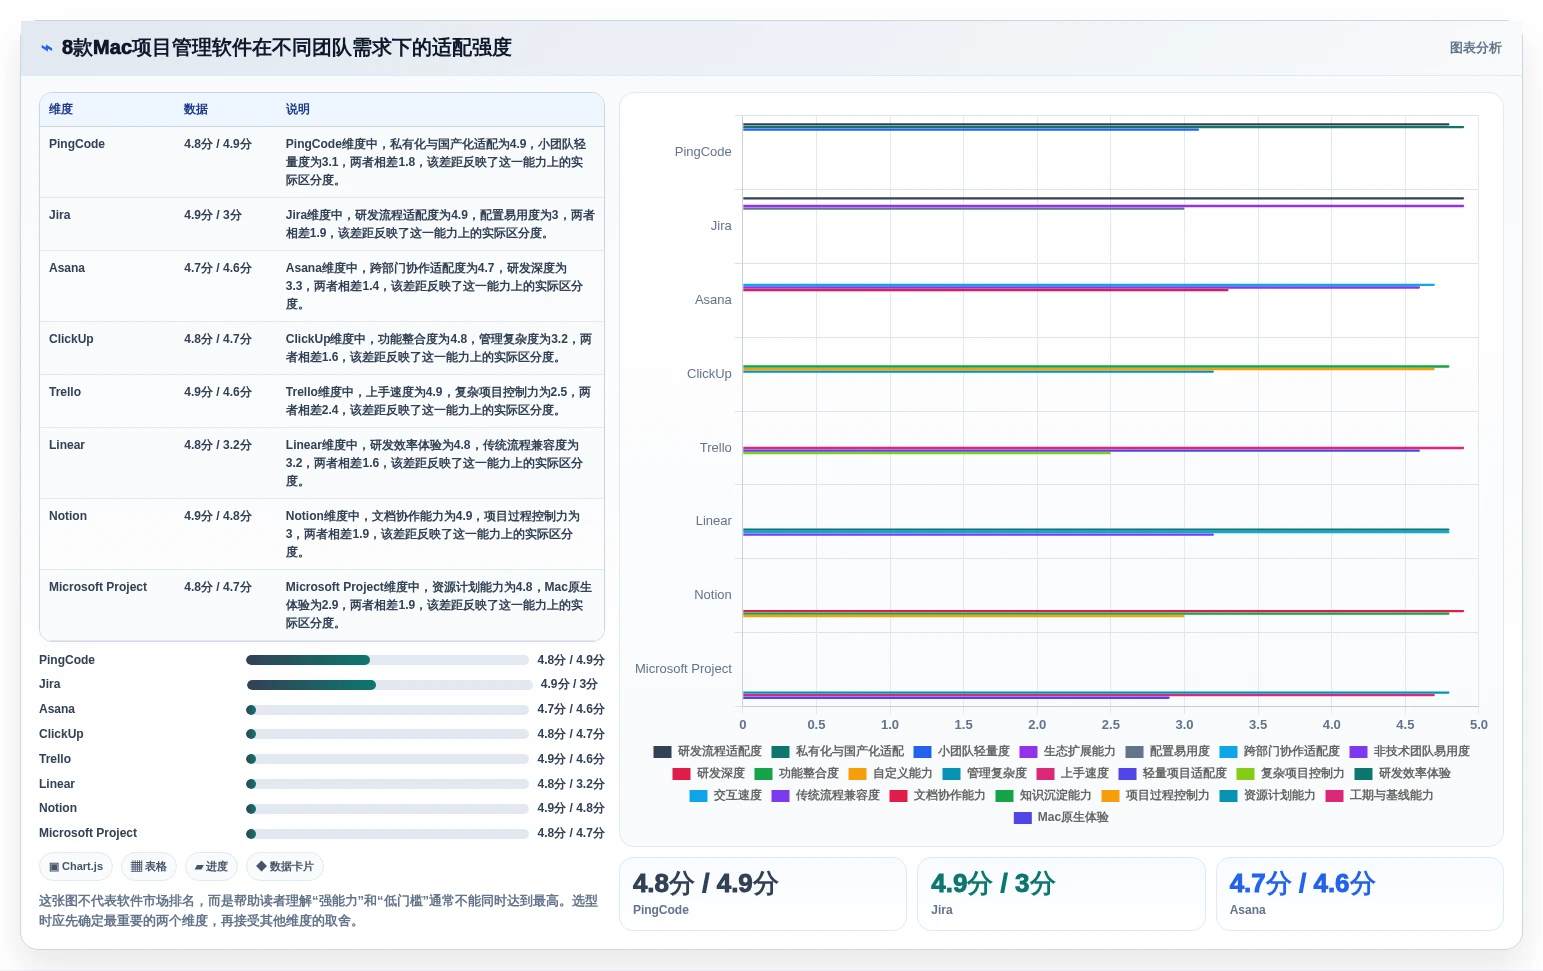1543x971 pixels.
Task: Hide the 生态扩展能力 legend series
Action: [1067, 751]
